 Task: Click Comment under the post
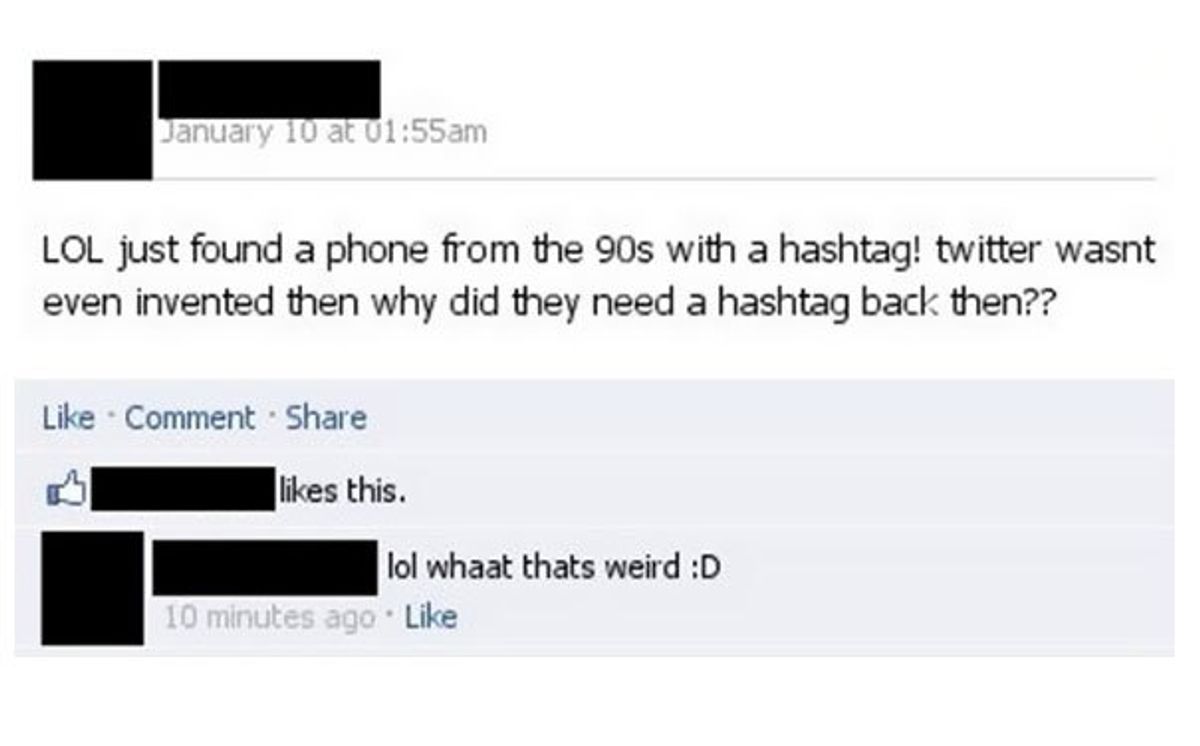pos(190,417)
